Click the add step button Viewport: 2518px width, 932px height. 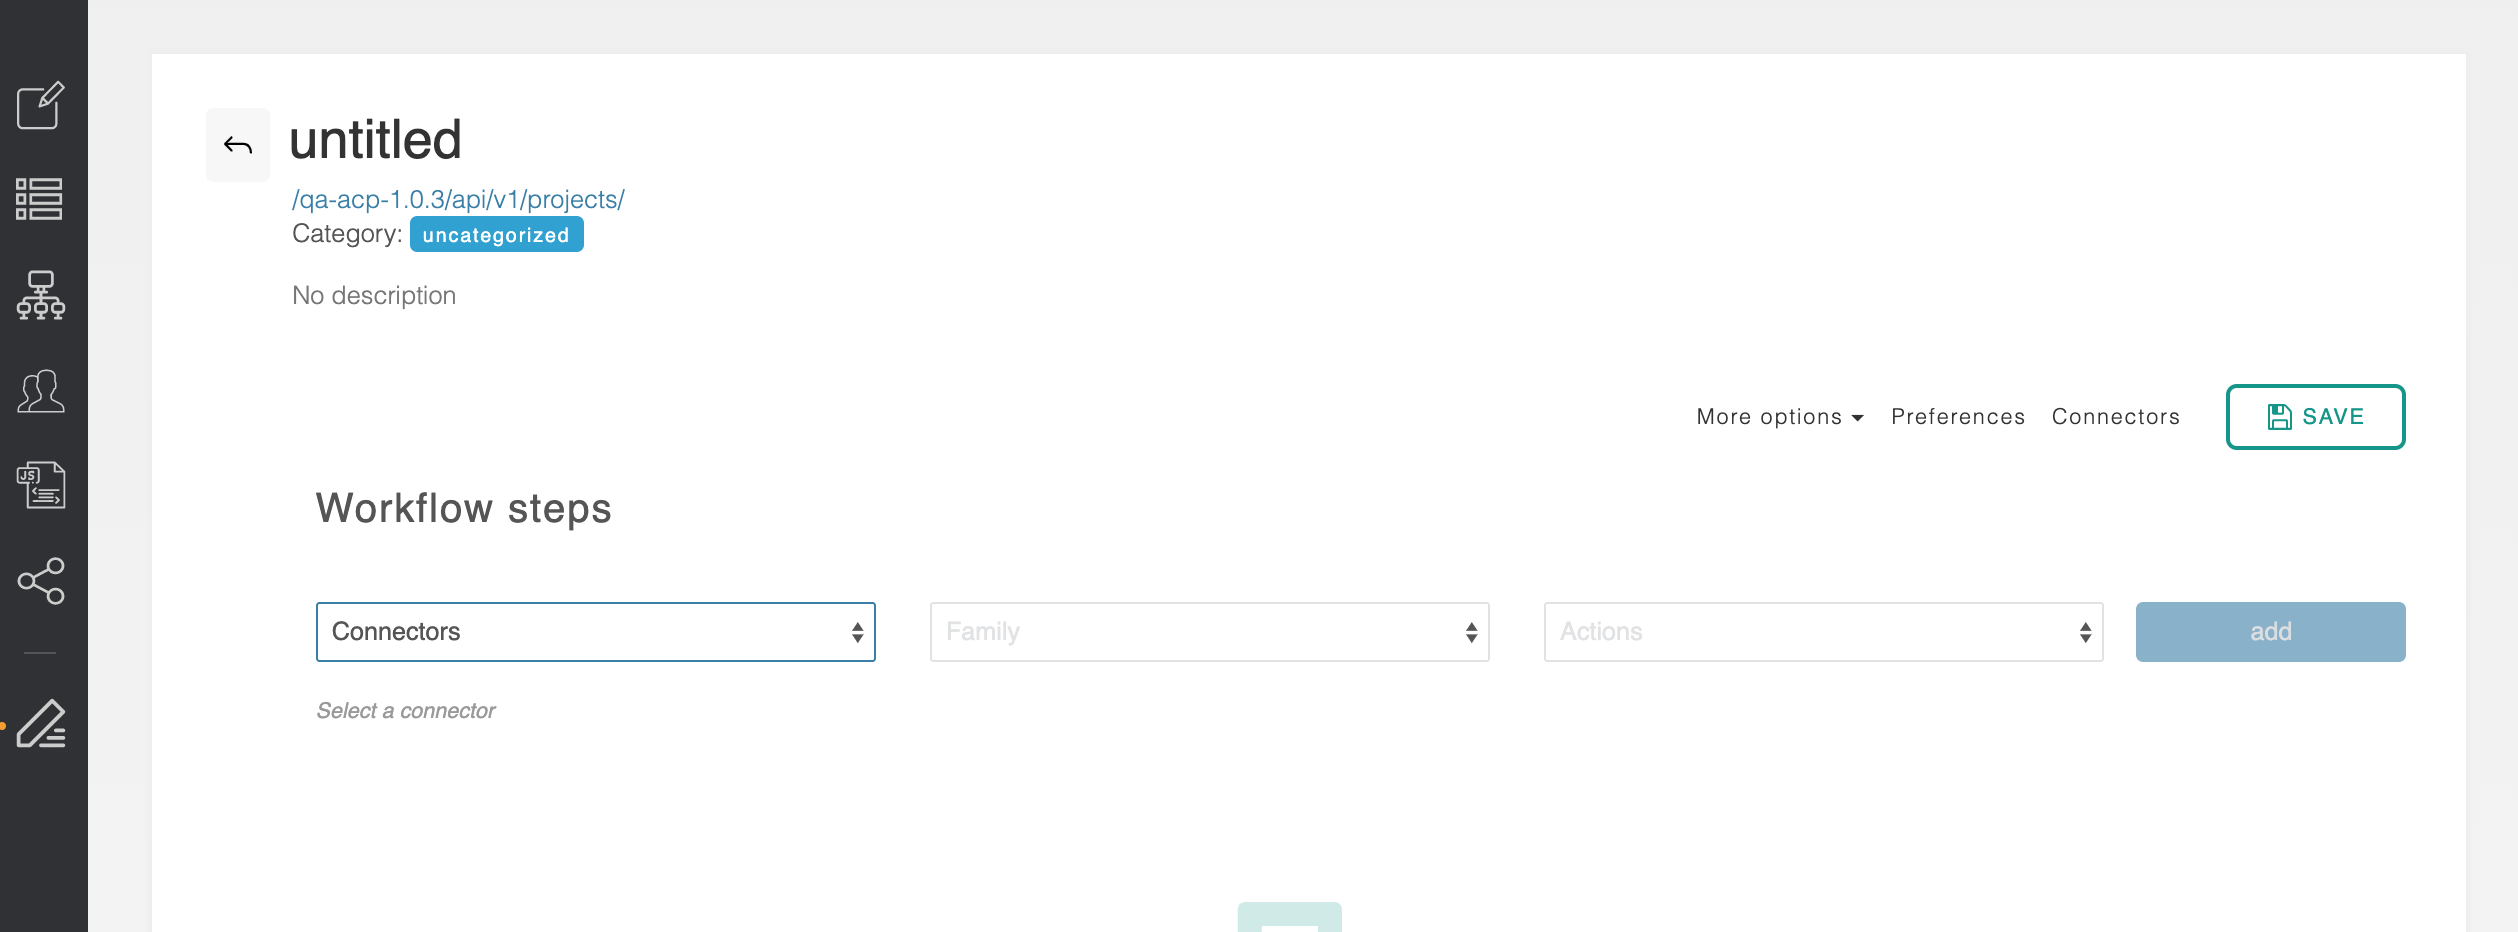pyautogui.click(x=2270, y=632)
